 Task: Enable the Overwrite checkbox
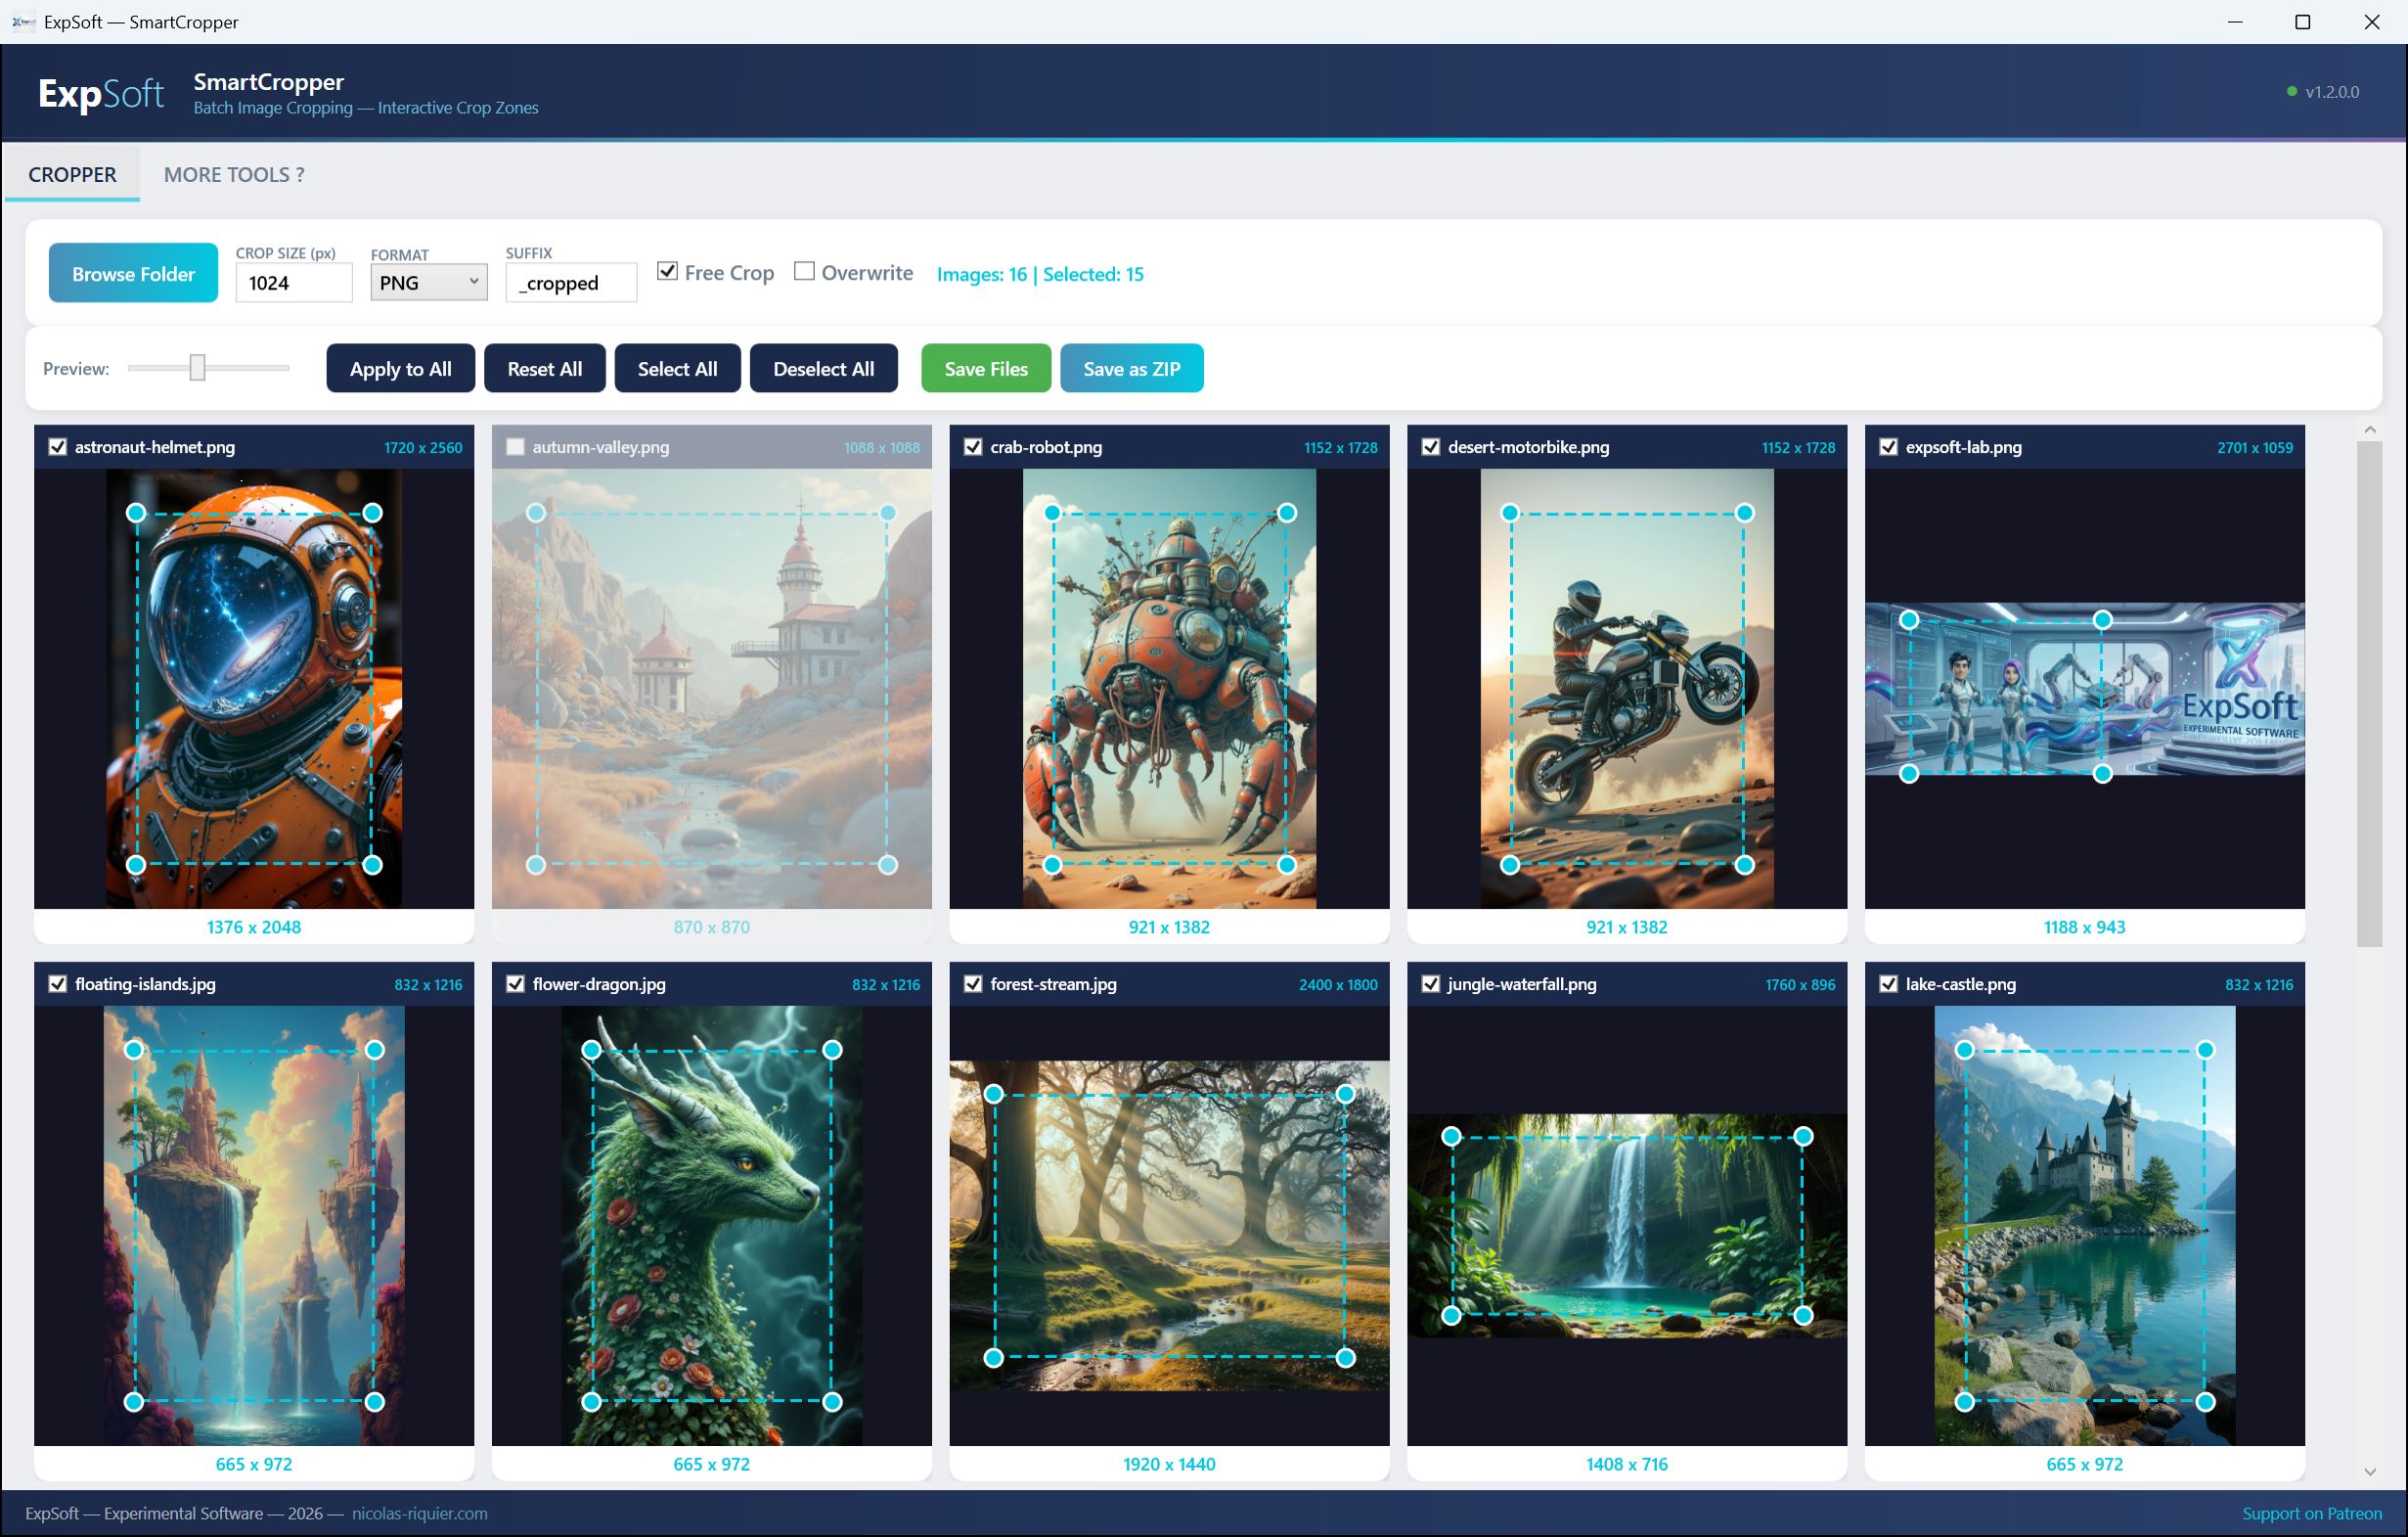[x=804, y=271]
